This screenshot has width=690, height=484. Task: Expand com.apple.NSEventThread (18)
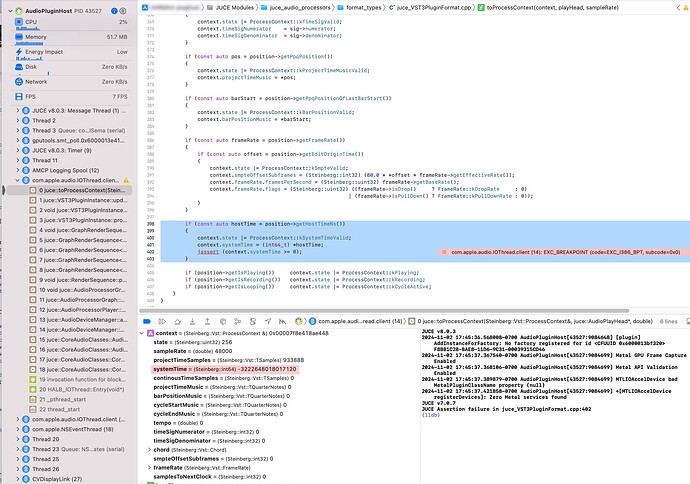tap(18, 429)
